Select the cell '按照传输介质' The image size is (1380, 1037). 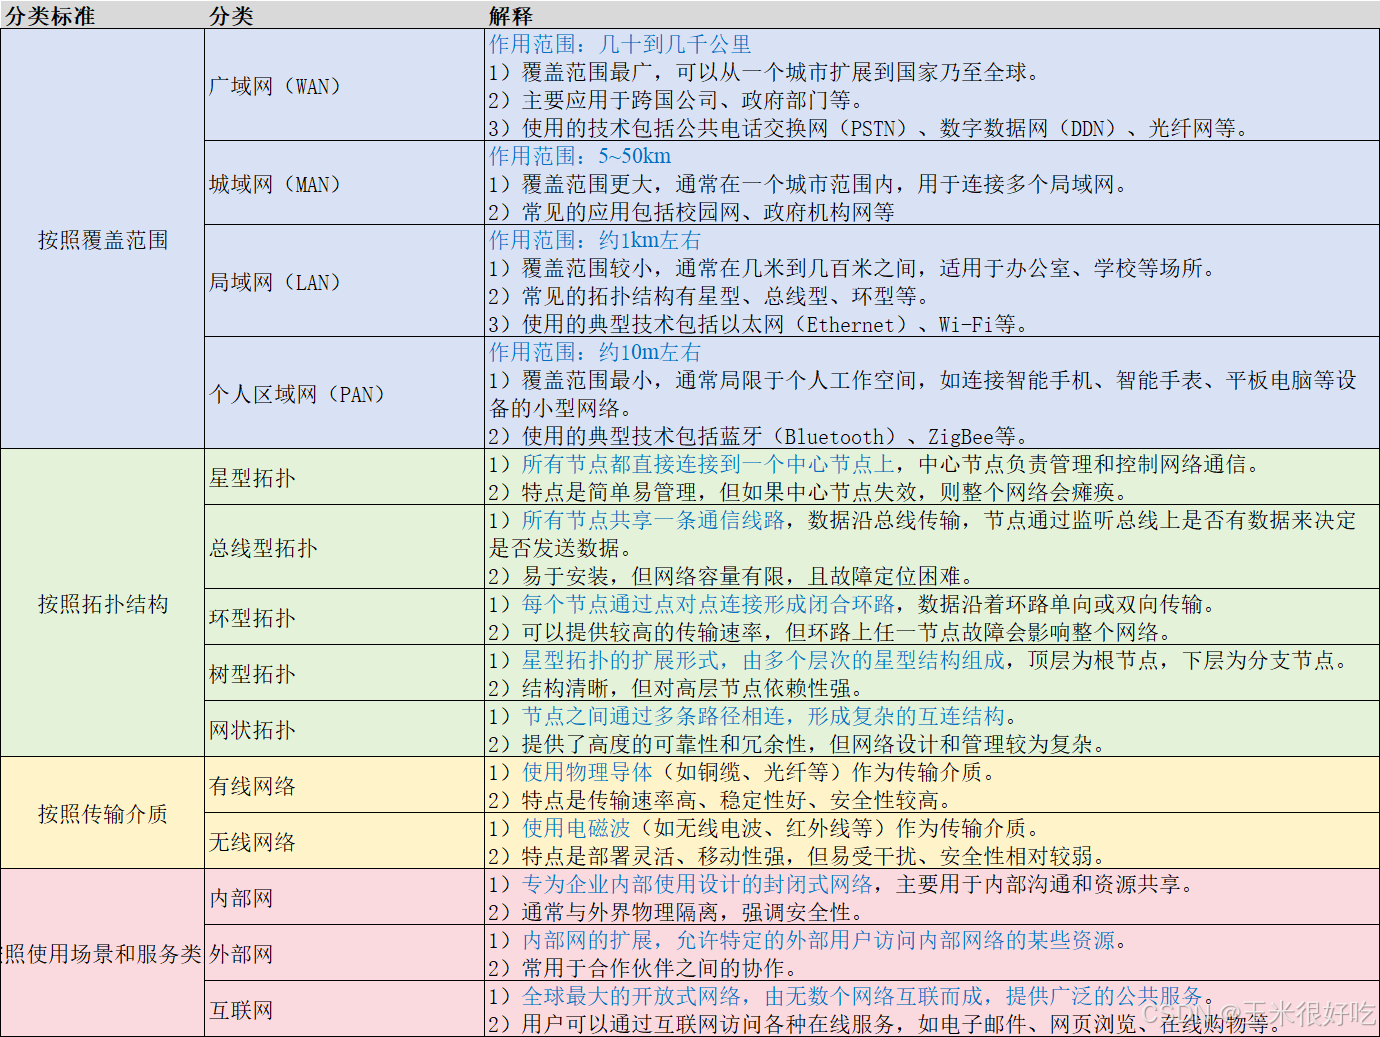pos(102,813)
